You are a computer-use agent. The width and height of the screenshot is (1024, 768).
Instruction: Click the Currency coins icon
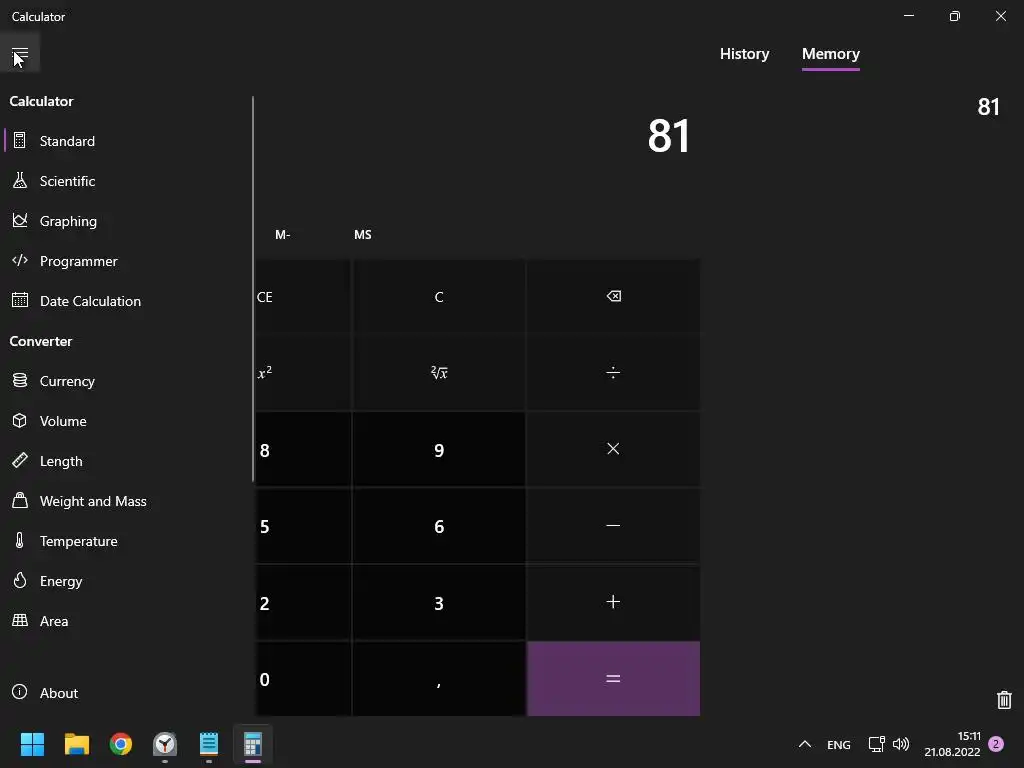tap(20, 380)
